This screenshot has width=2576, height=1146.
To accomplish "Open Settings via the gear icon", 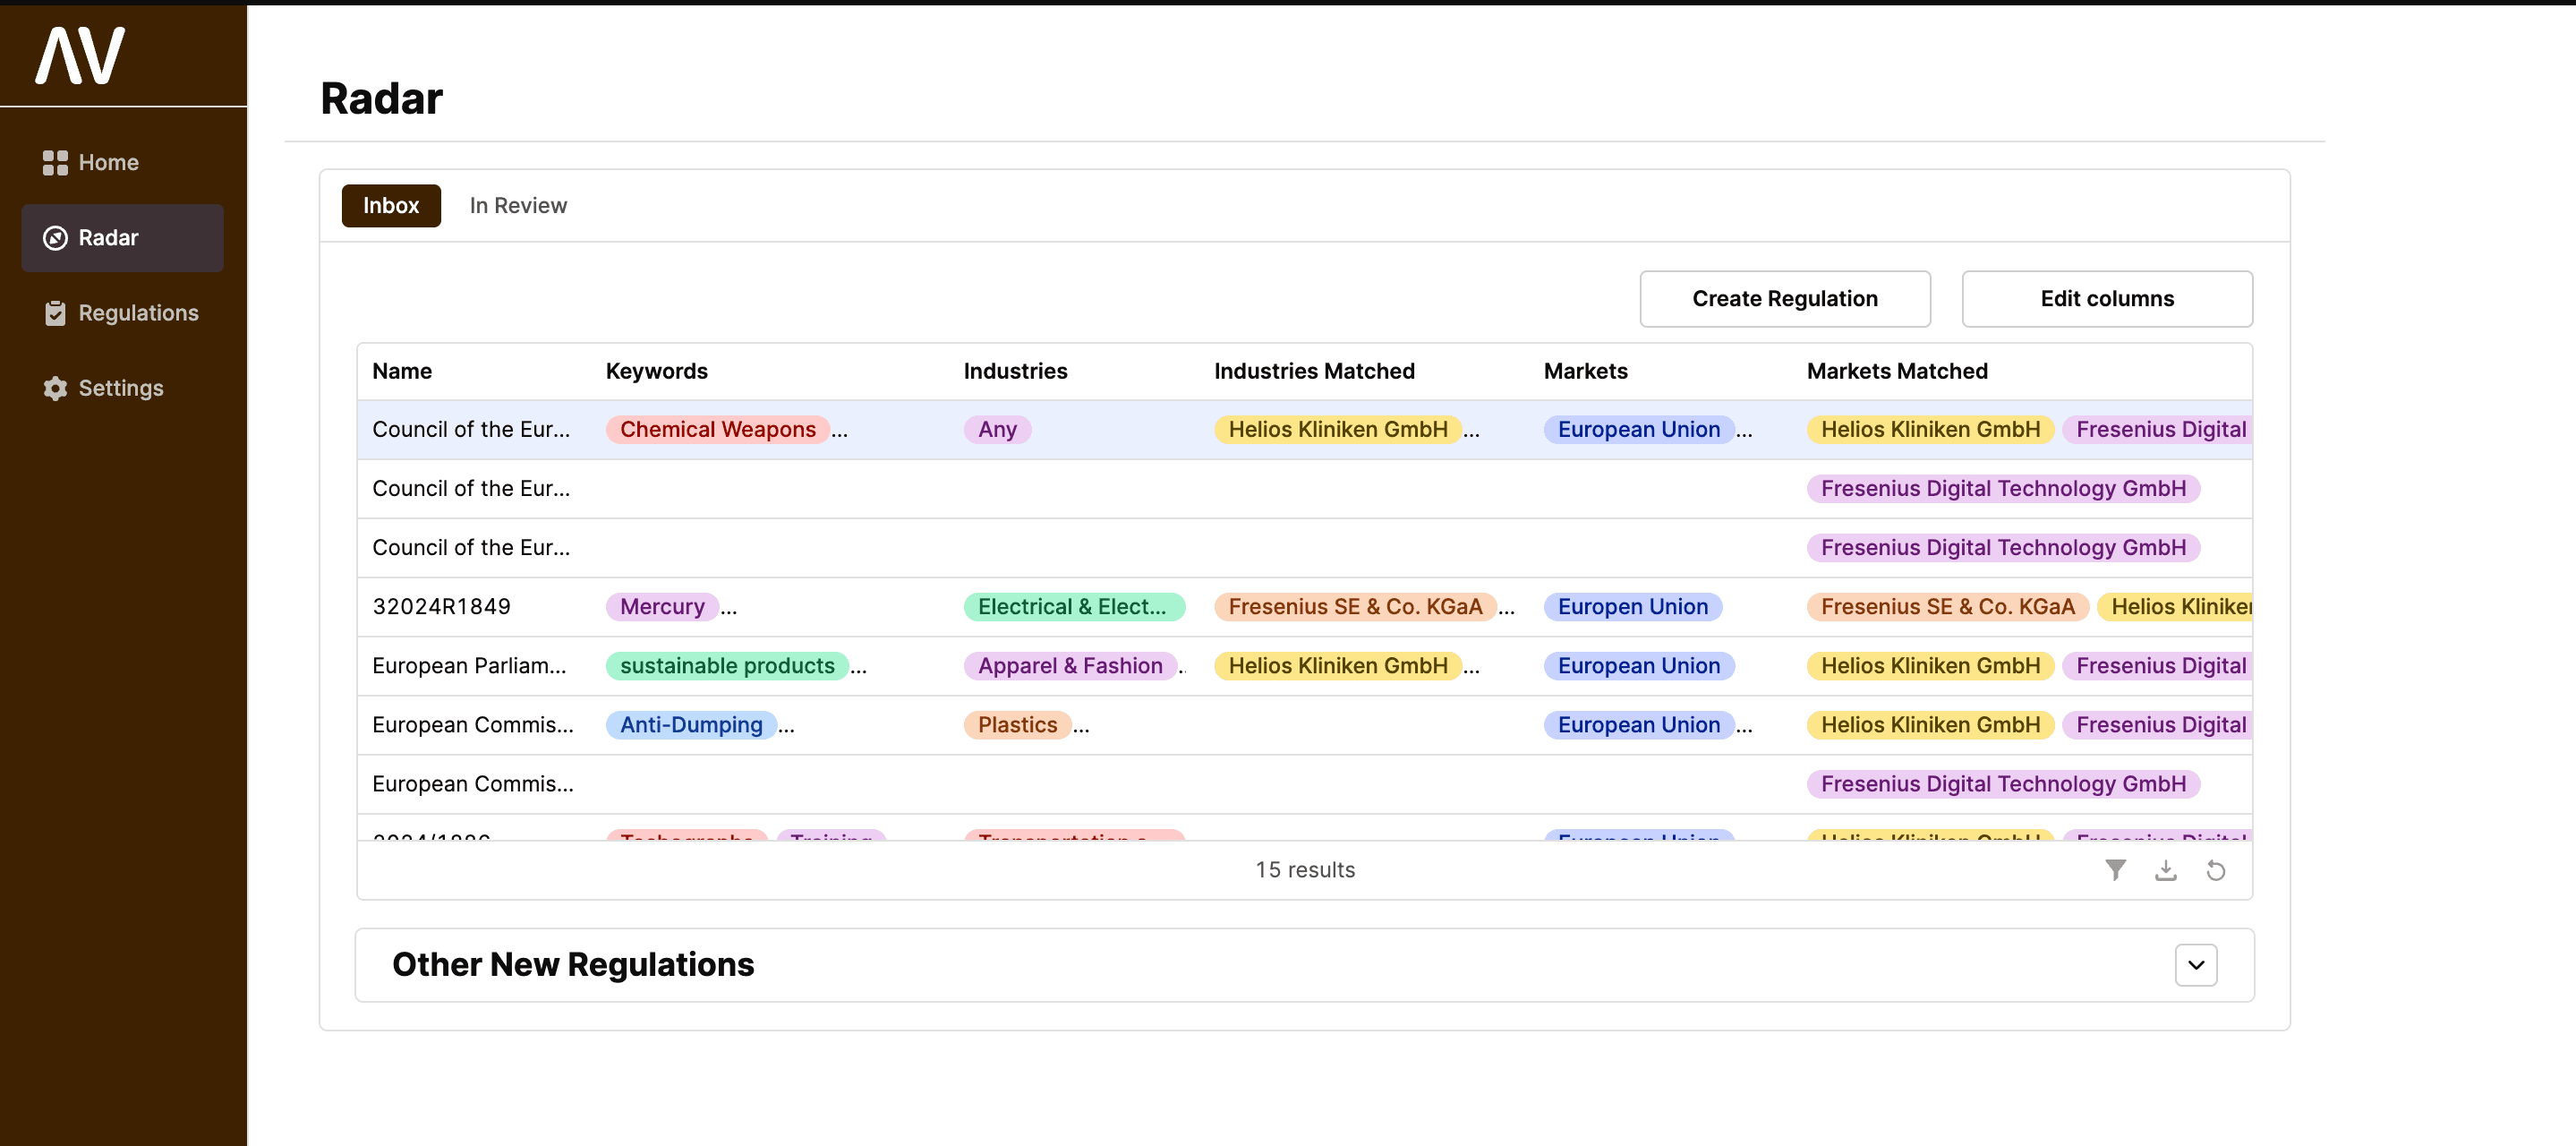I will pos(55,388).
